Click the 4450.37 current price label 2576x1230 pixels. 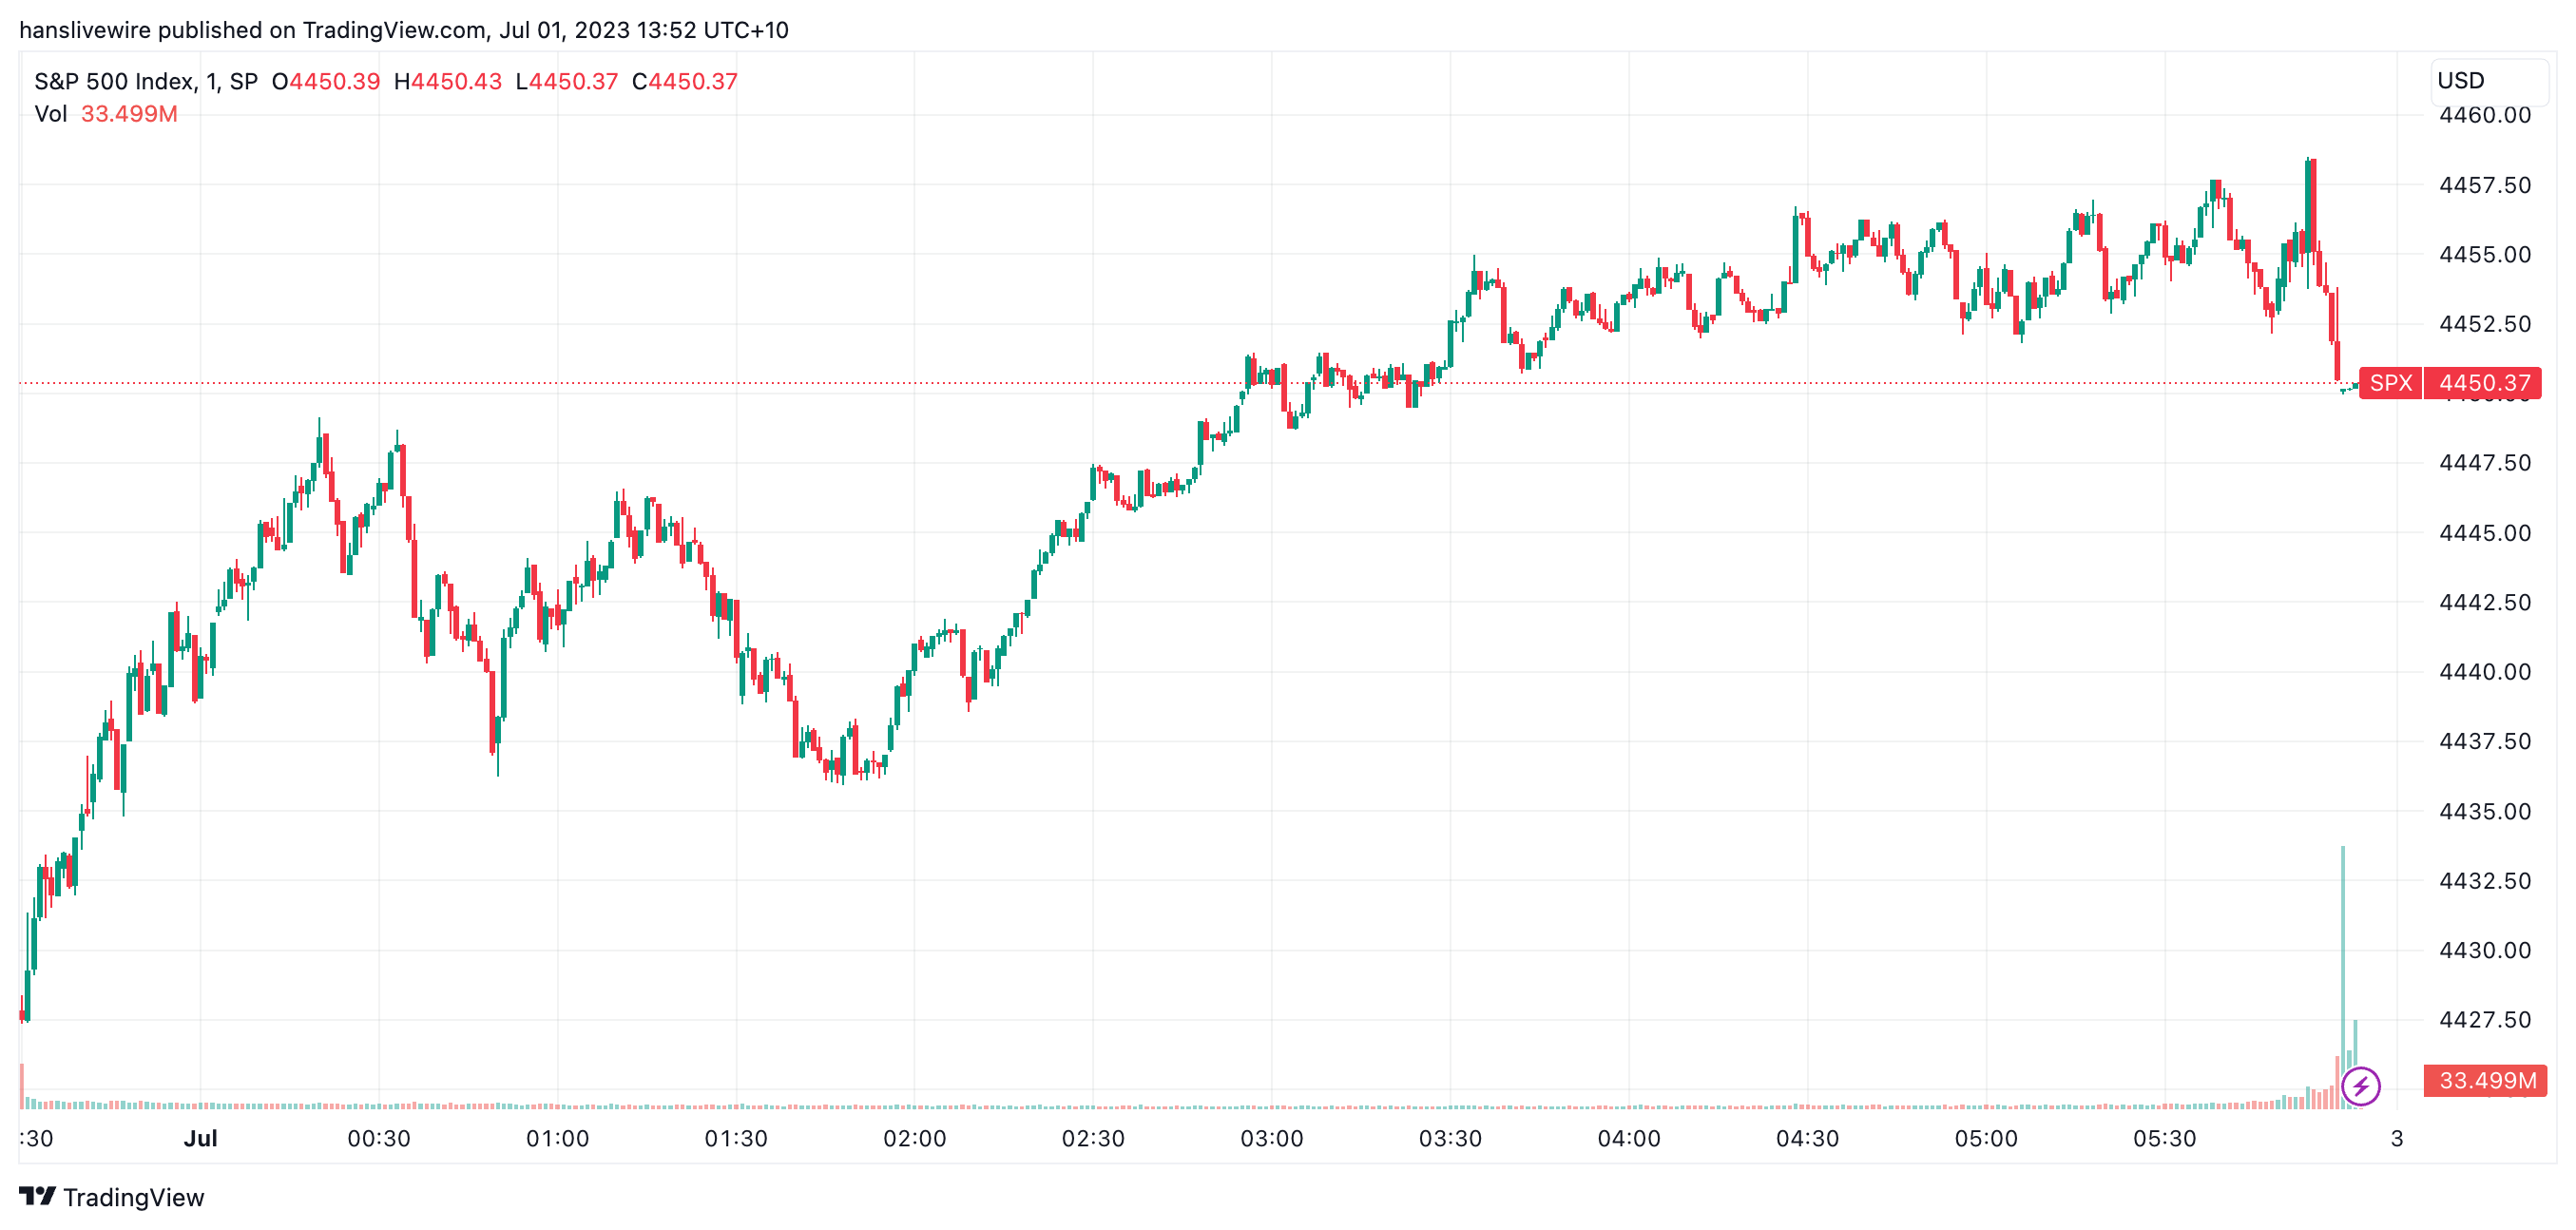coord(2484,383)
